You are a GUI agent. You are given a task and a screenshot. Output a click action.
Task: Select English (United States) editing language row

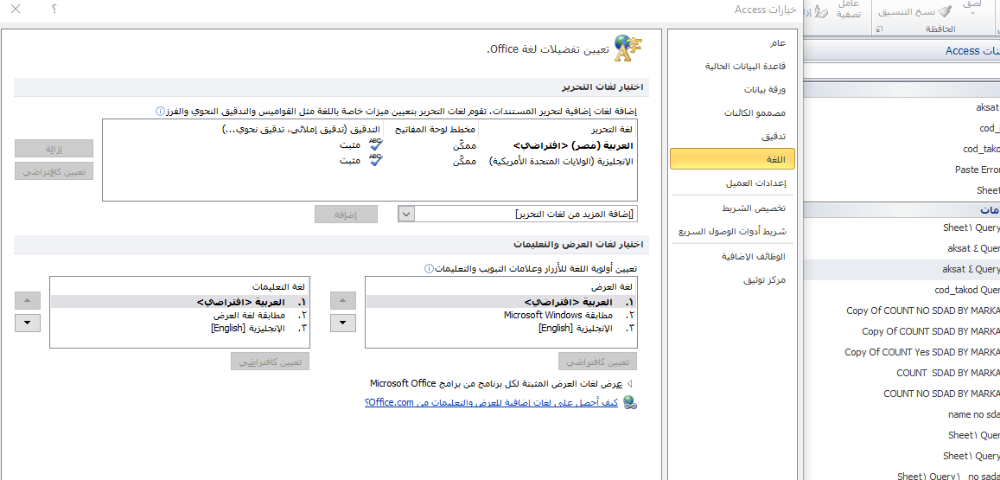(x=369, y=161)
